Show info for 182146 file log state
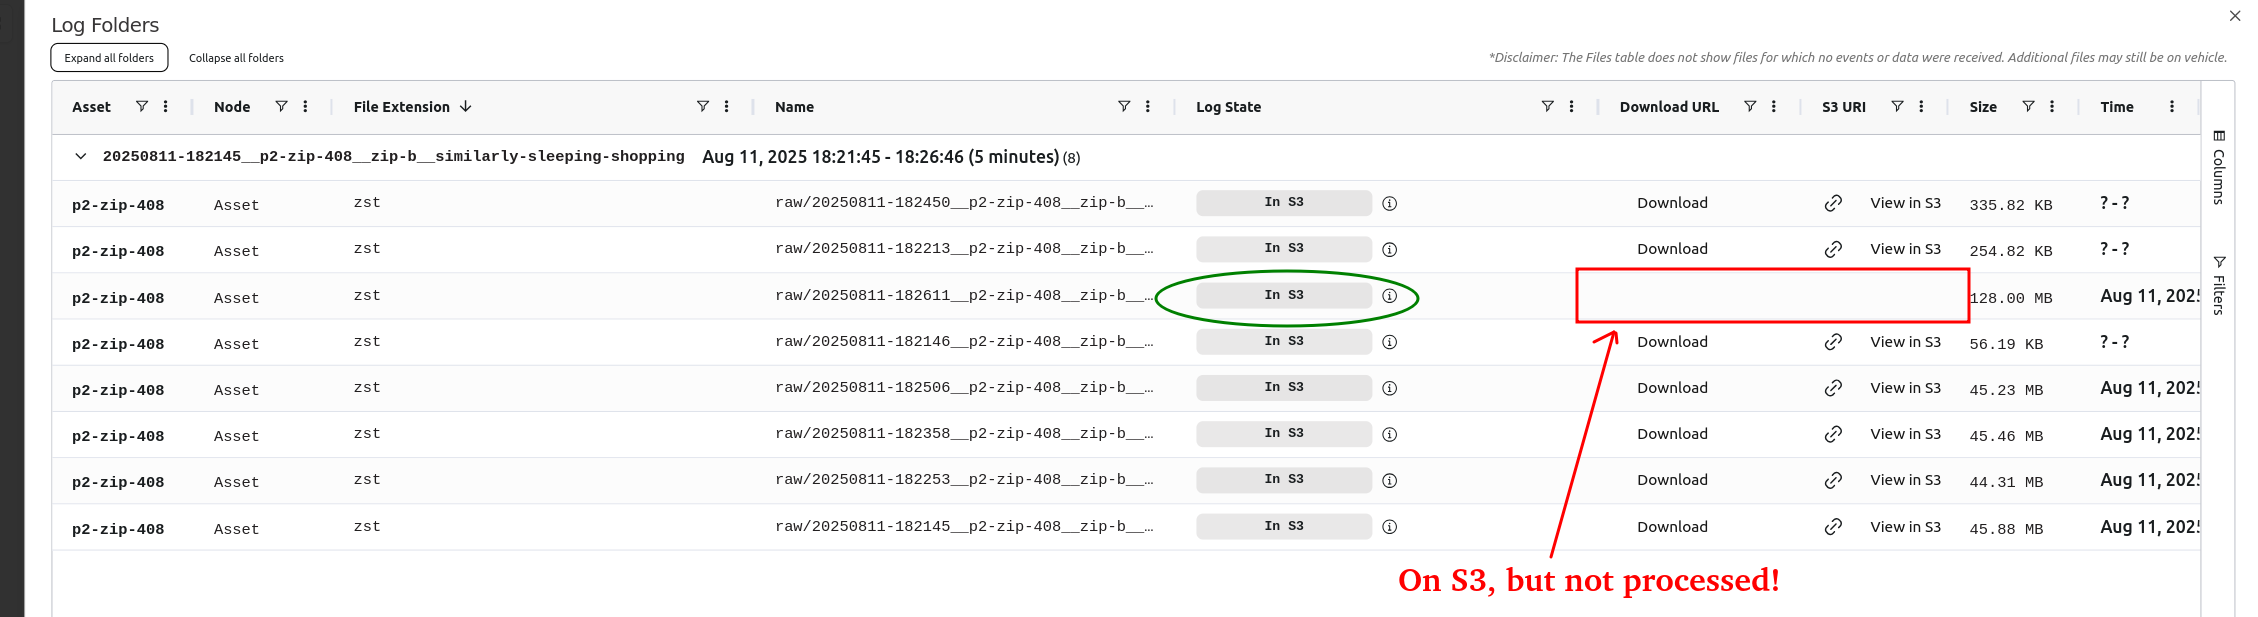The width and height of the screenshot is (2258, 617). (x=1389, y=342)
